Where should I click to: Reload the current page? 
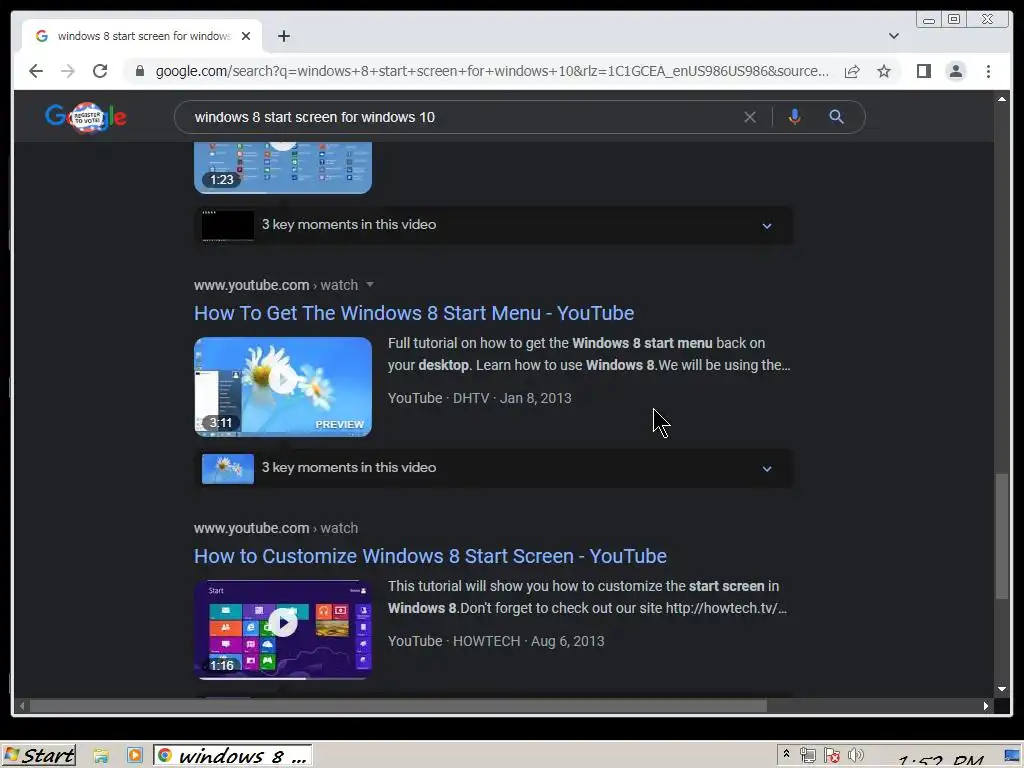pos(100,71)
